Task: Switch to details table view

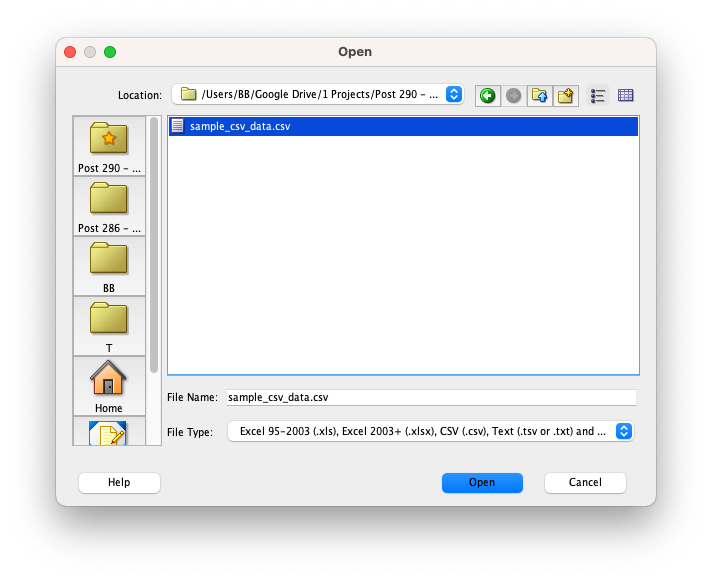Action: [626, 95]
